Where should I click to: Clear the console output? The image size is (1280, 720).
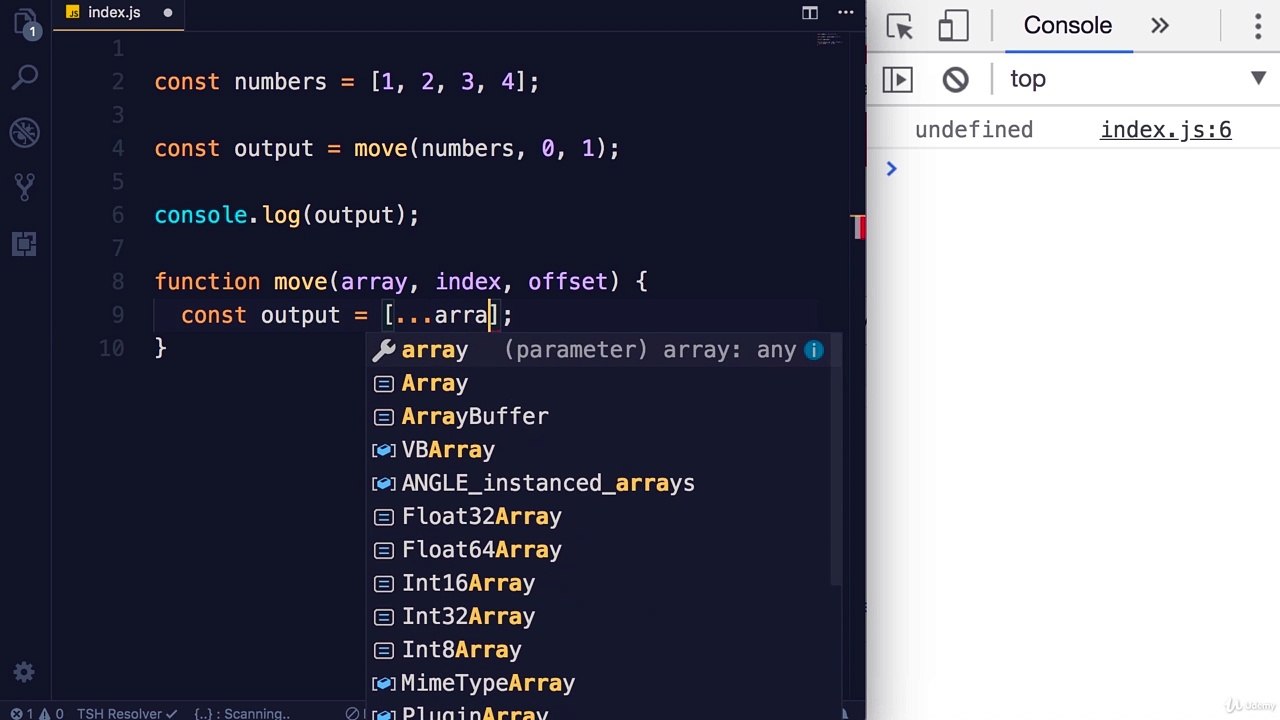955,79
